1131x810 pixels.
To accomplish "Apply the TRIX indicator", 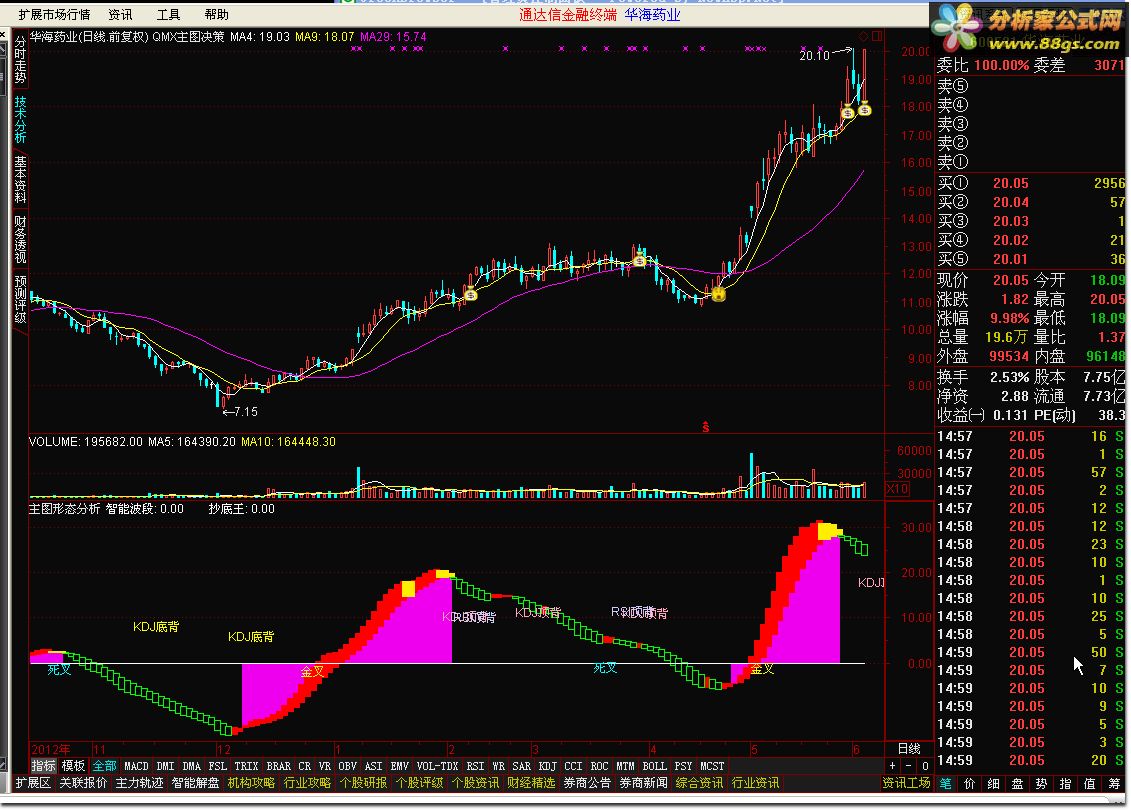I will click(247, 766).
